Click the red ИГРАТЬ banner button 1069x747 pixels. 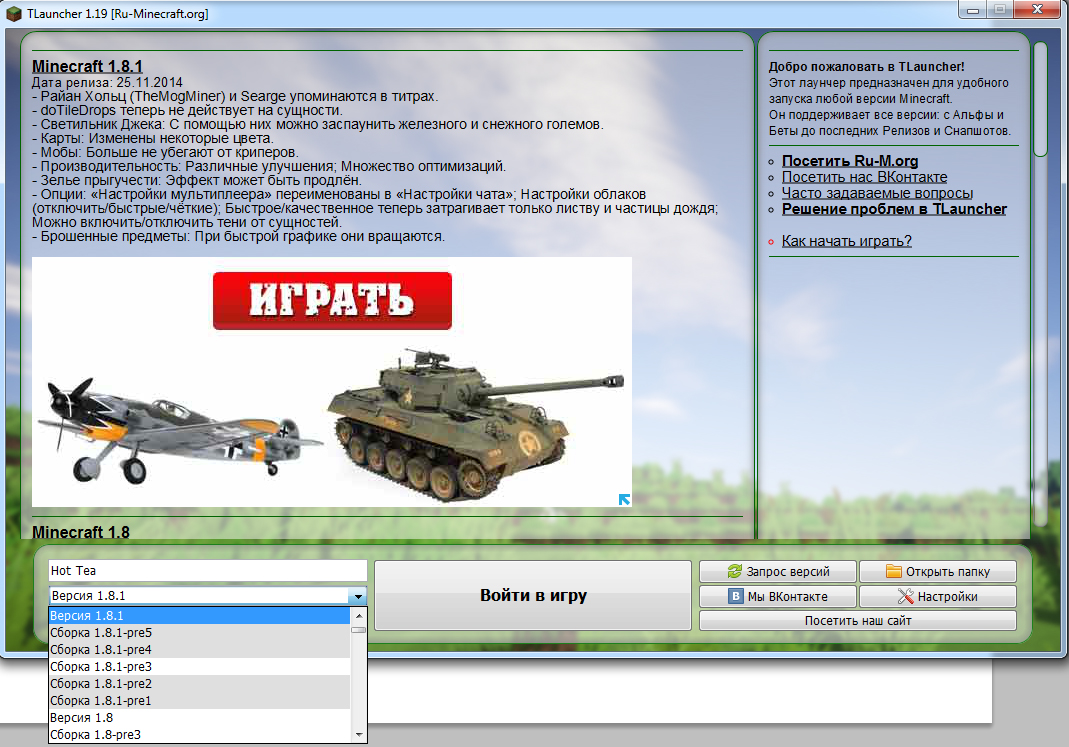click(x=332, y=301)
